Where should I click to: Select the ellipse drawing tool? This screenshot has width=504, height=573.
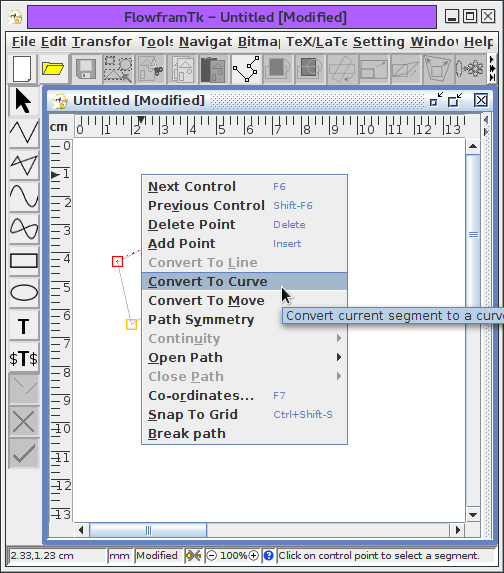tap(23, 293)
